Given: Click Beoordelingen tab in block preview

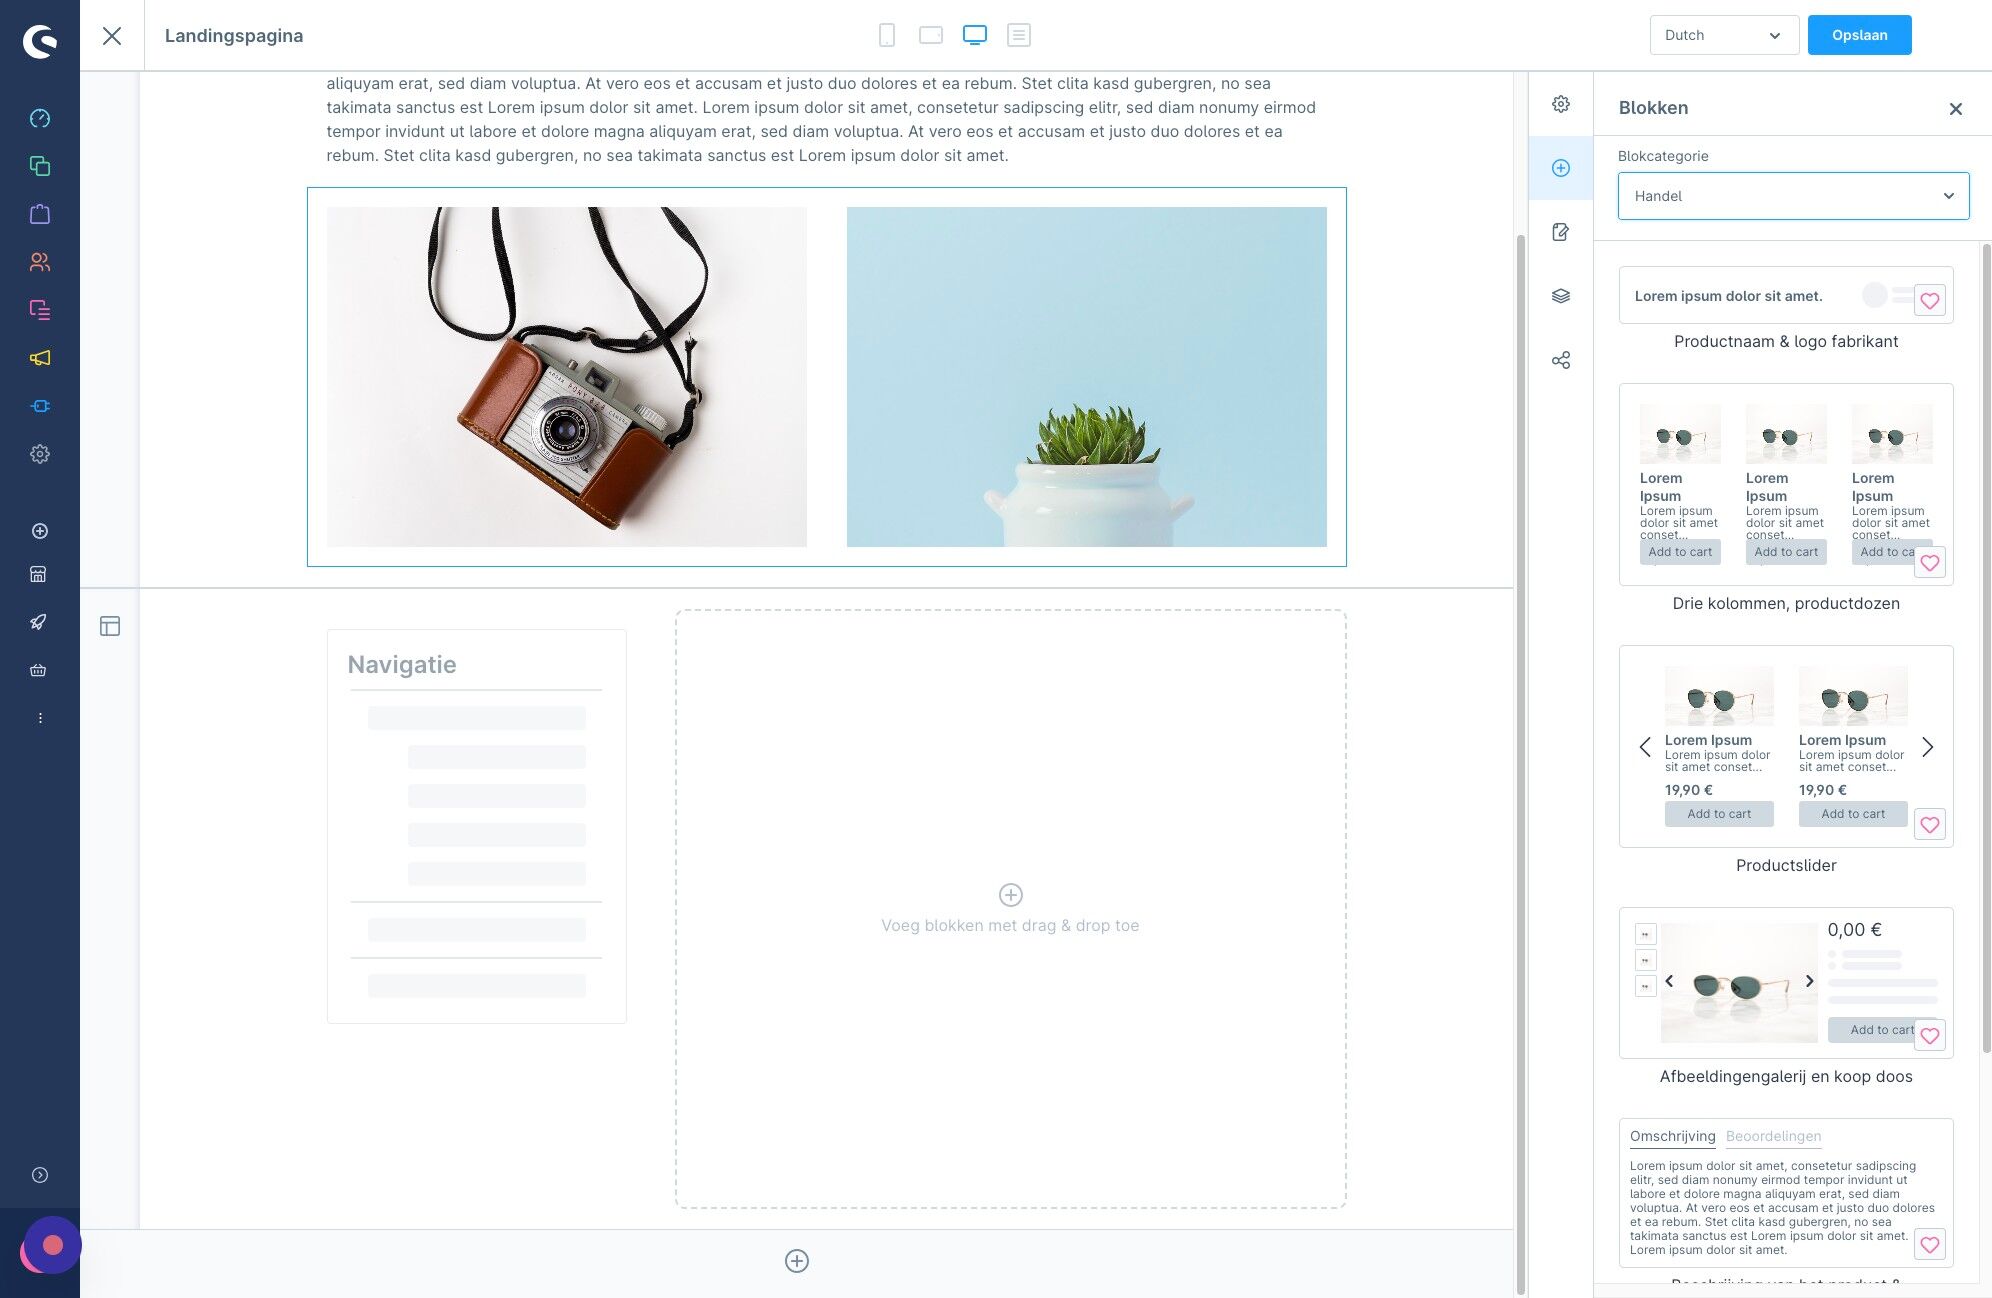Looking at the screenshot, I should 1773,1136.
